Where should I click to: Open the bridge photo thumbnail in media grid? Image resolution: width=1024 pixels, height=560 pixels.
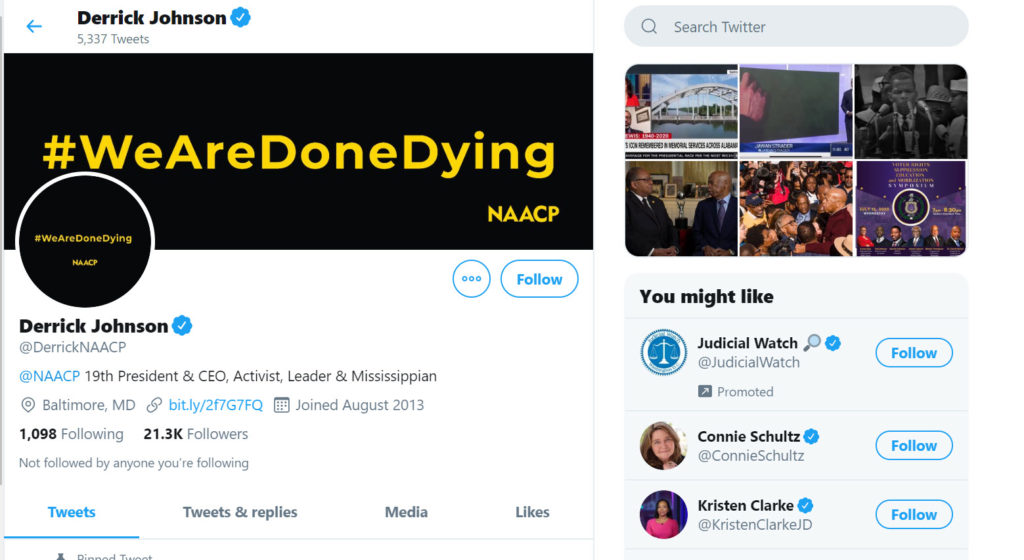tap(681, 111)
